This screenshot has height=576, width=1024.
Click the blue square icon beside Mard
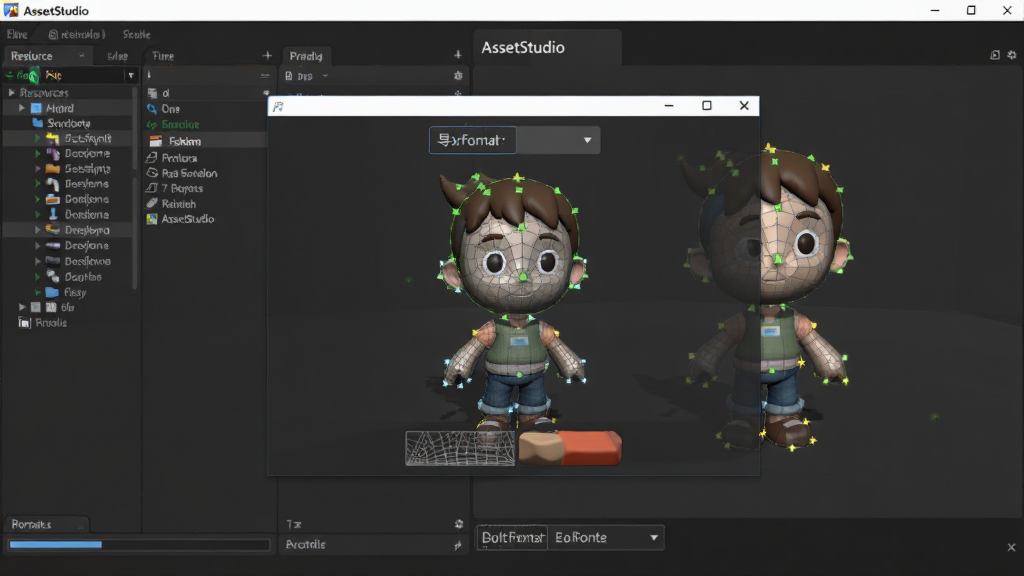(x=37, y=108)
